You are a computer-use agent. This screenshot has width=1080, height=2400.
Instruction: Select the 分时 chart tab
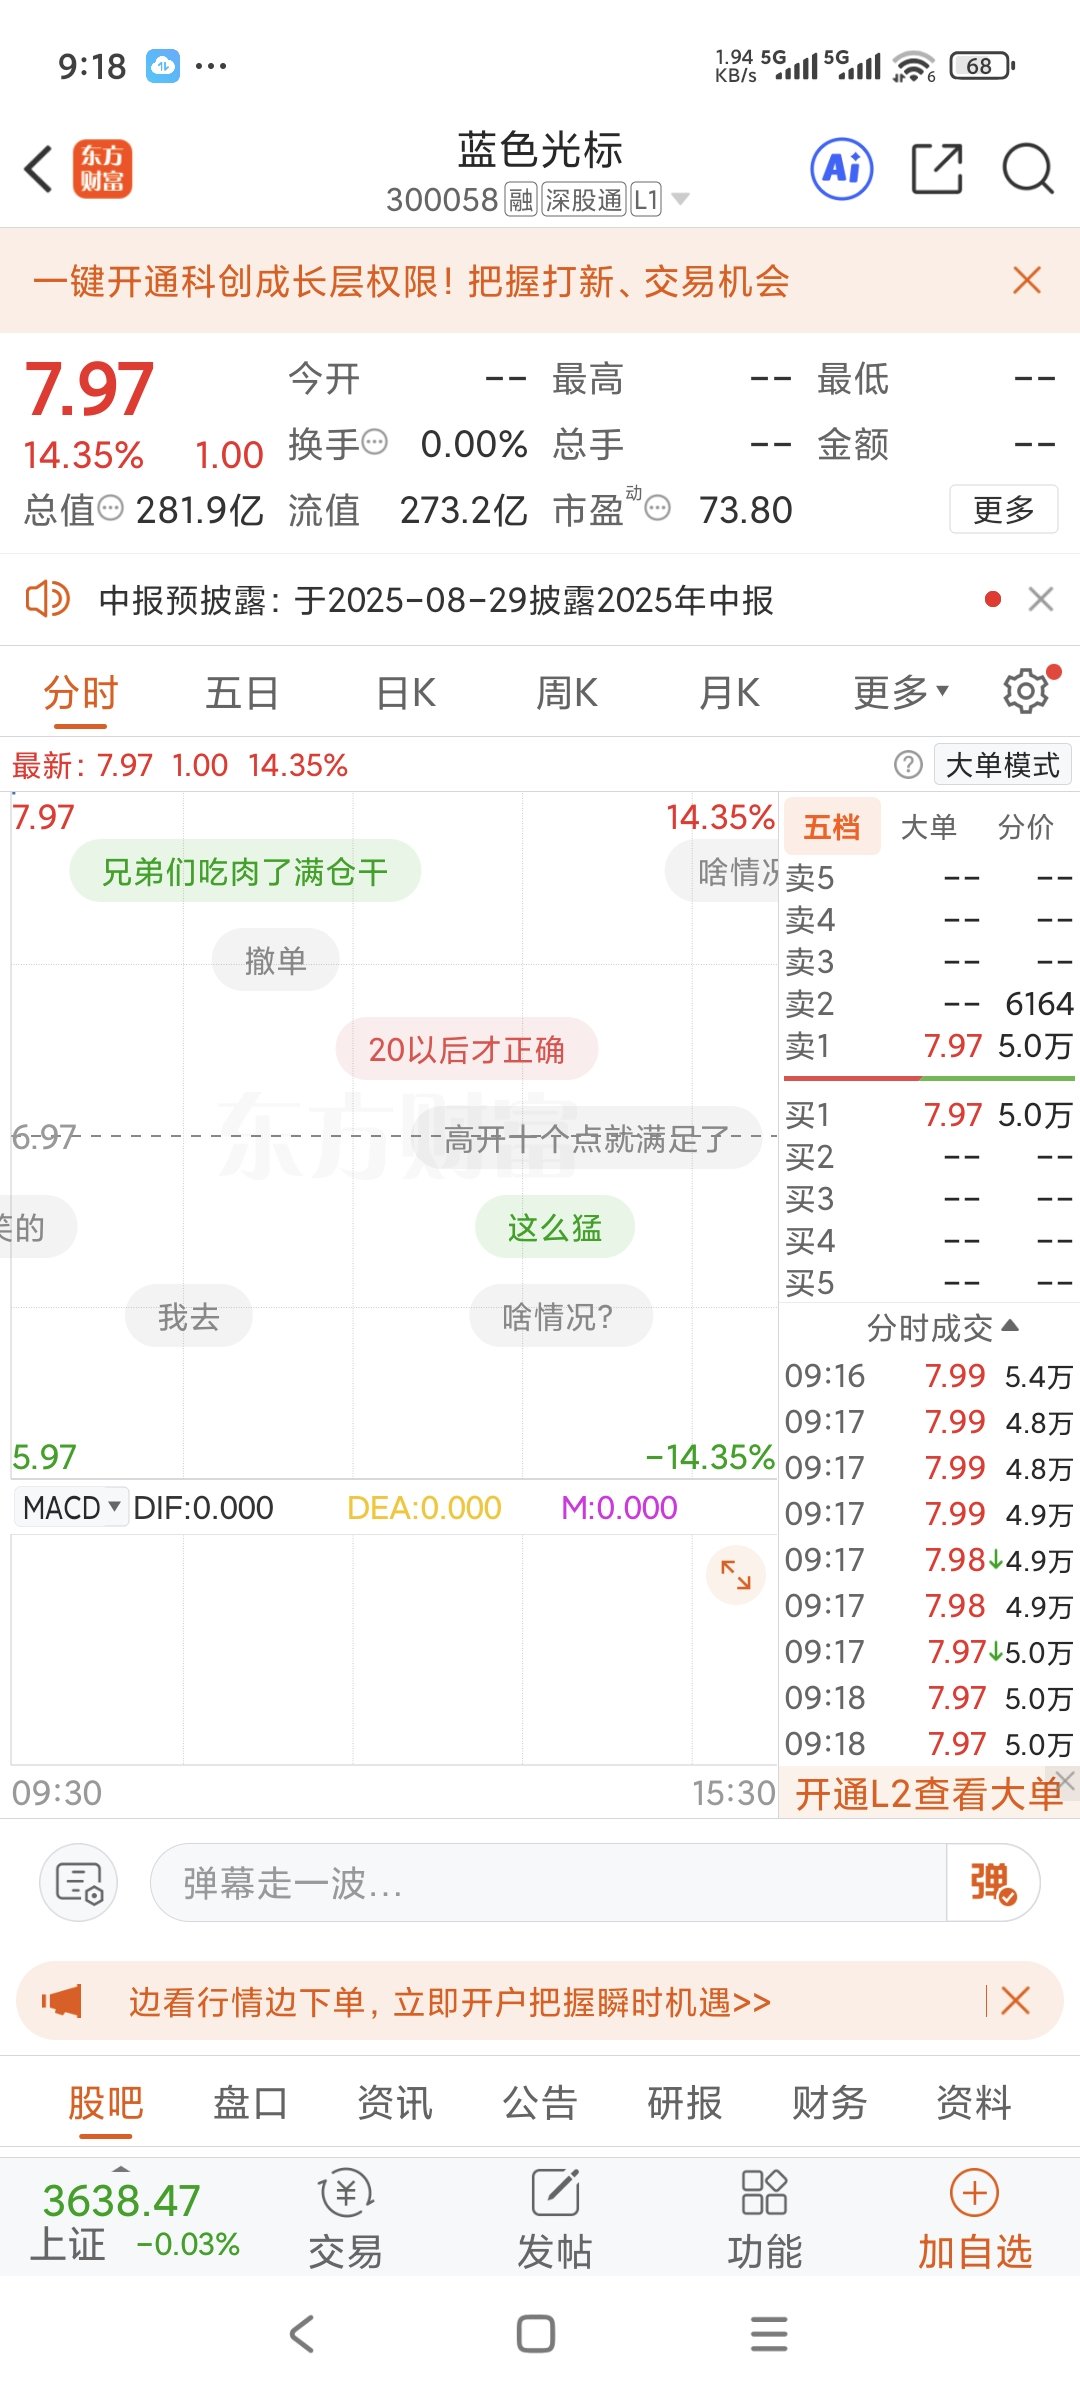[80, 692]
